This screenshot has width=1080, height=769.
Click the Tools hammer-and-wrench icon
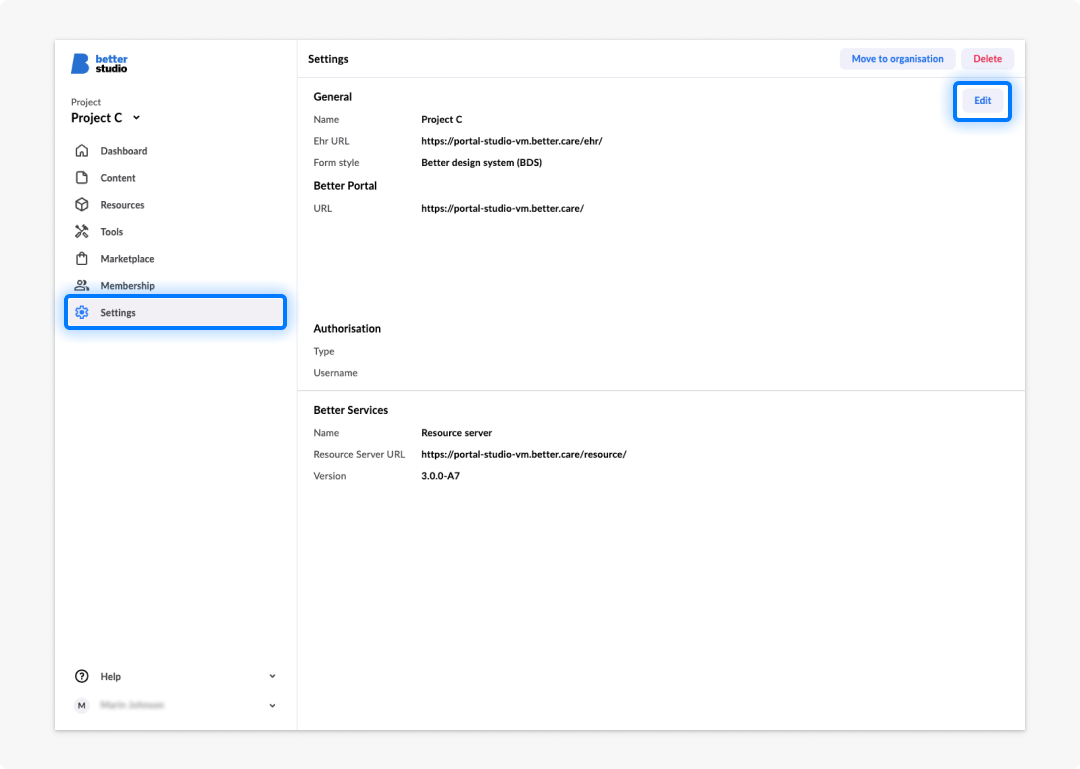tap(82, 232)
